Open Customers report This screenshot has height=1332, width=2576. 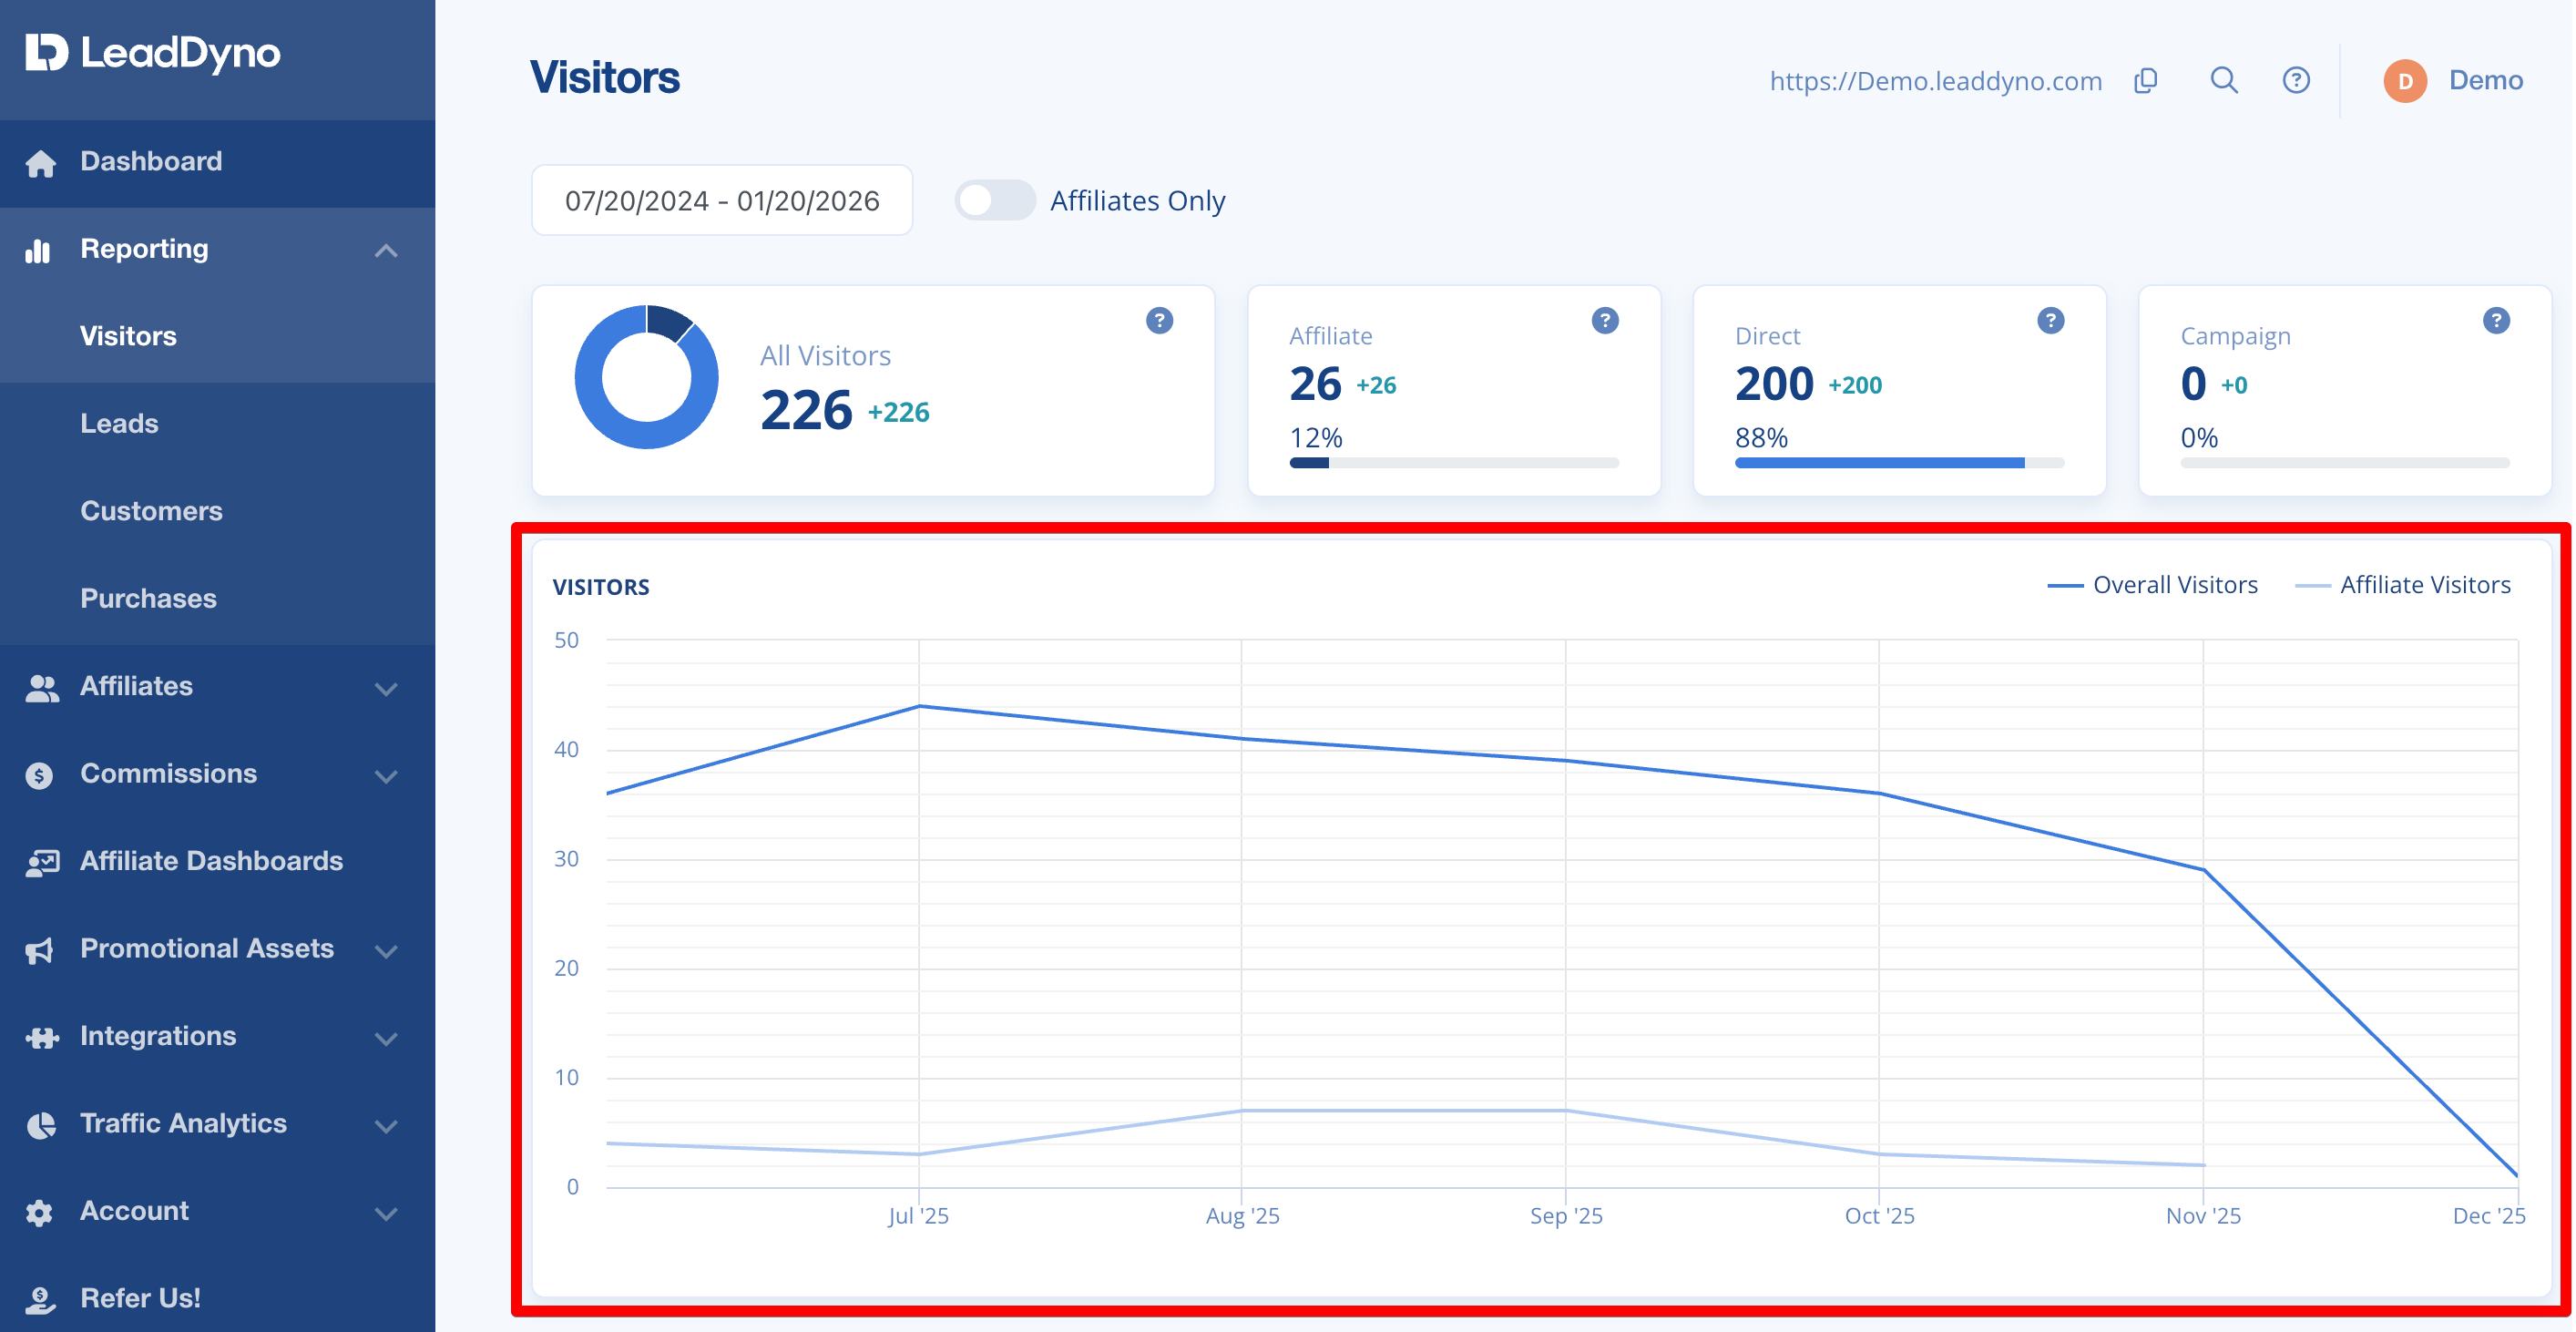[x=218, y=512]
